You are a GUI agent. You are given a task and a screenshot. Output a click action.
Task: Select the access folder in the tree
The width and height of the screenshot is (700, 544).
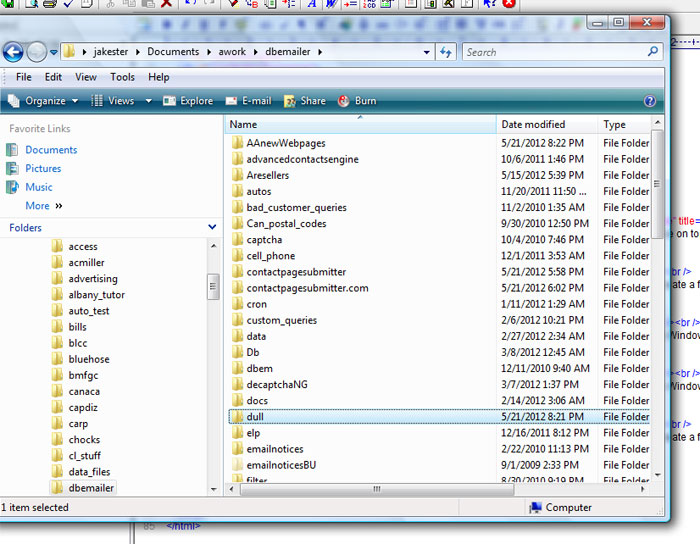point(83,247)
